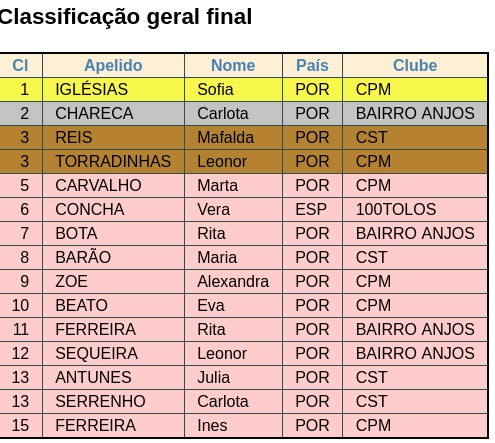495x443 pixels.
Task: Click the Apelido column header
Action: click(113, 65)
